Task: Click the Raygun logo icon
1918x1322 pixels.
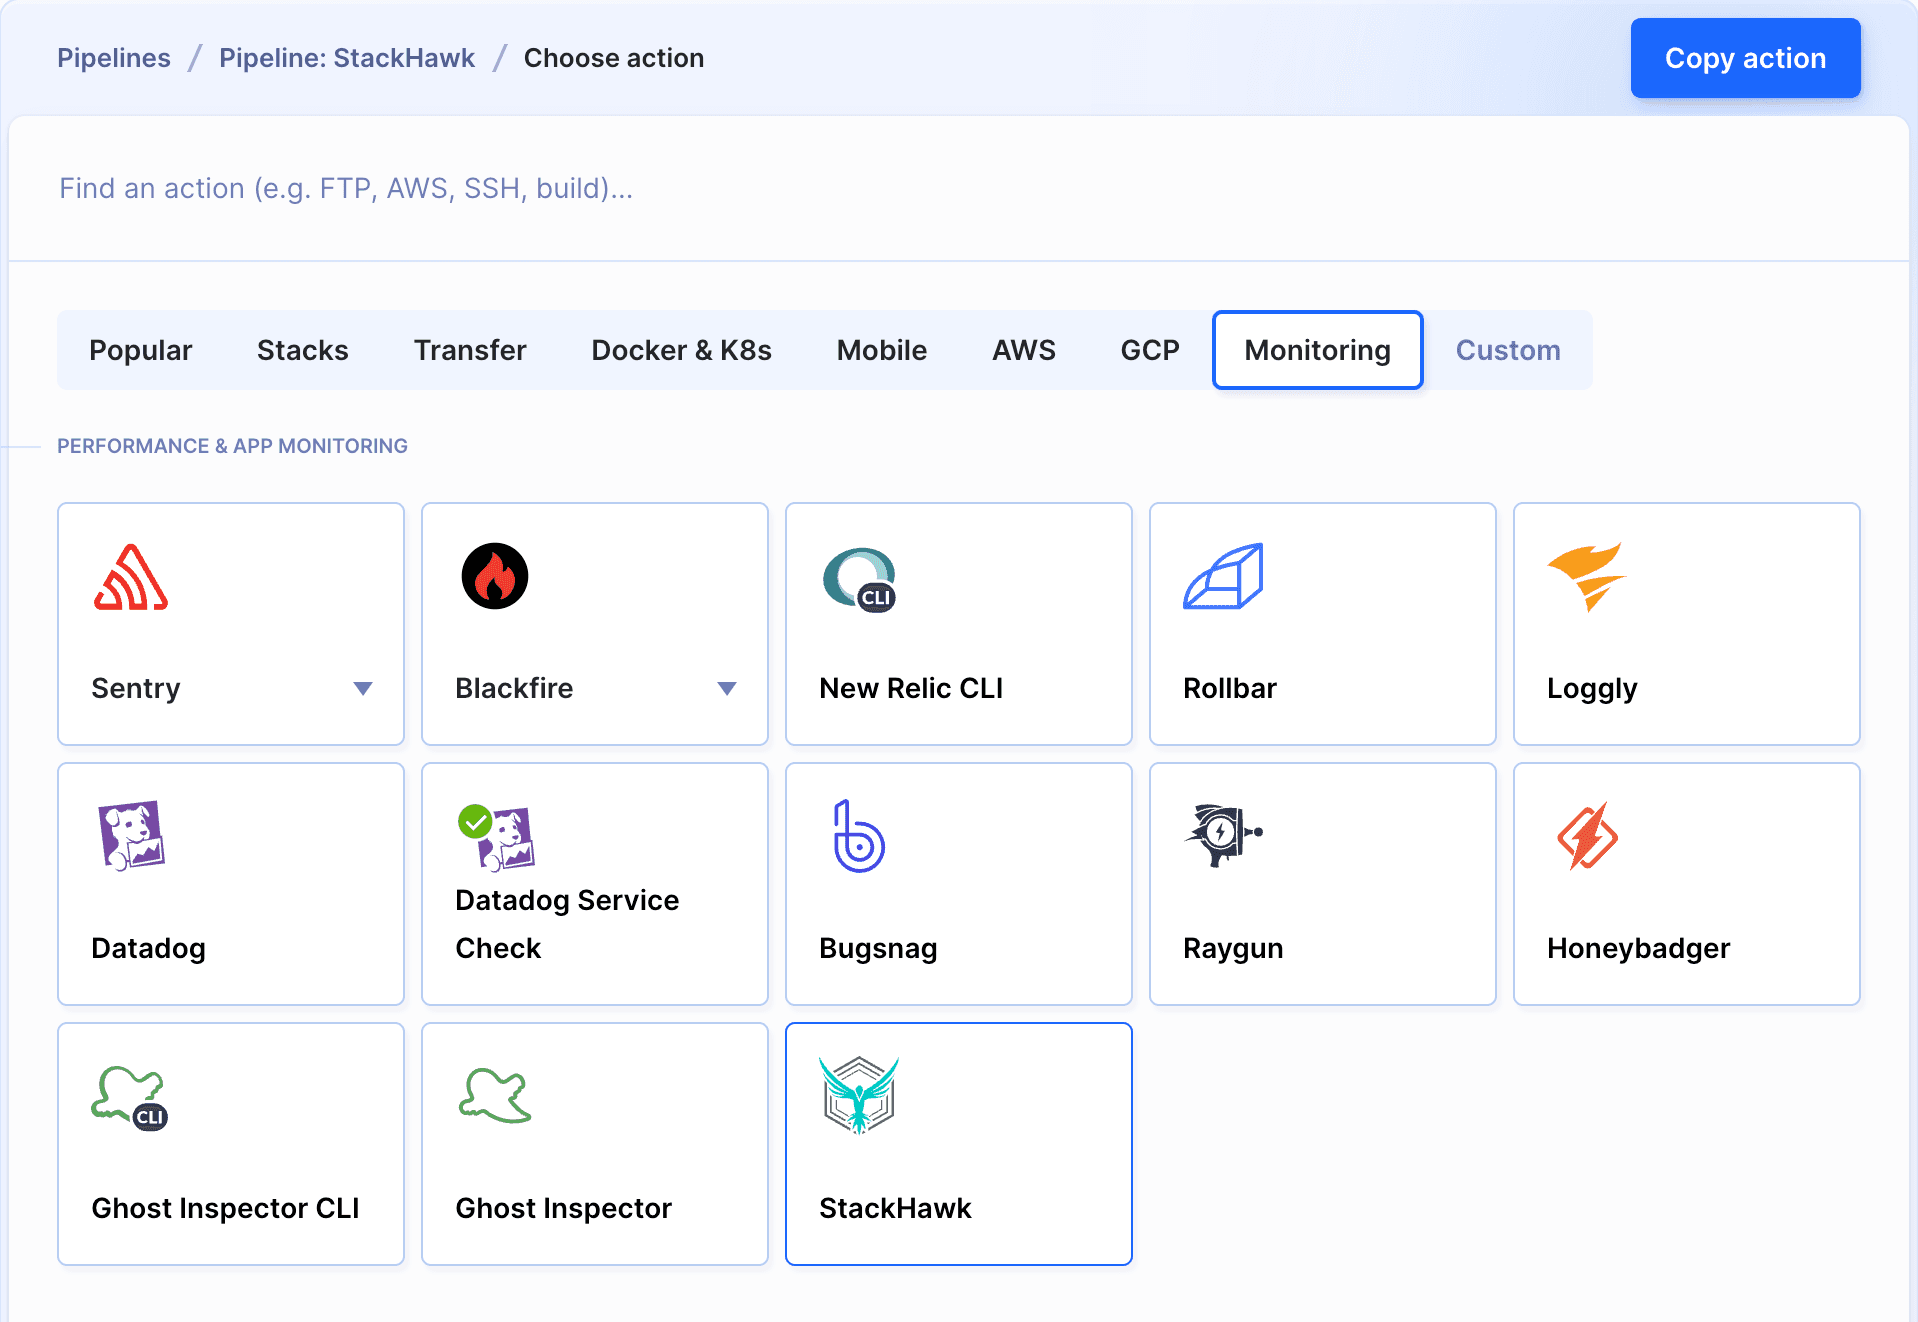Action: (x=1223, y=835)
